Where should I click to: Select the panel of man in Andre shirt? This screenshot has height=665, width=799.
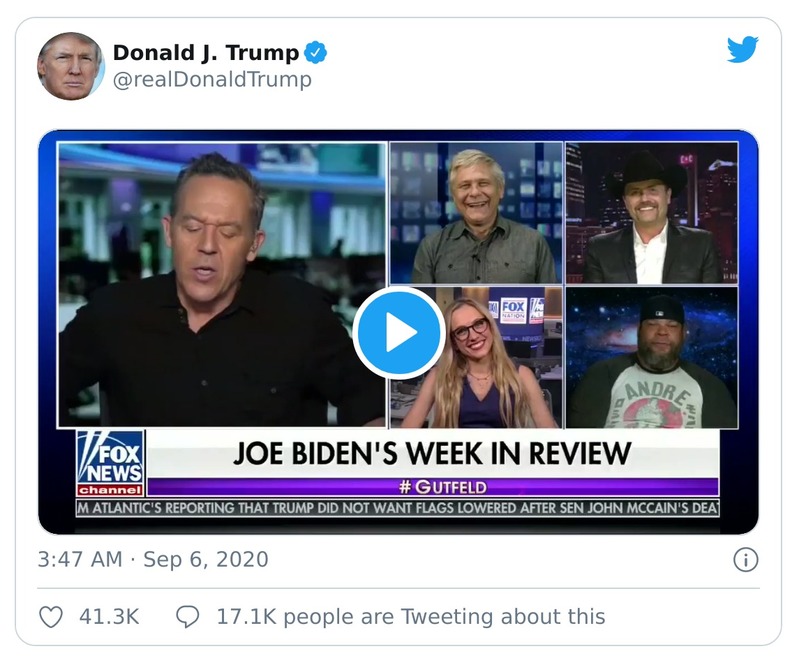pyautogui.click(x=651, y=358)
